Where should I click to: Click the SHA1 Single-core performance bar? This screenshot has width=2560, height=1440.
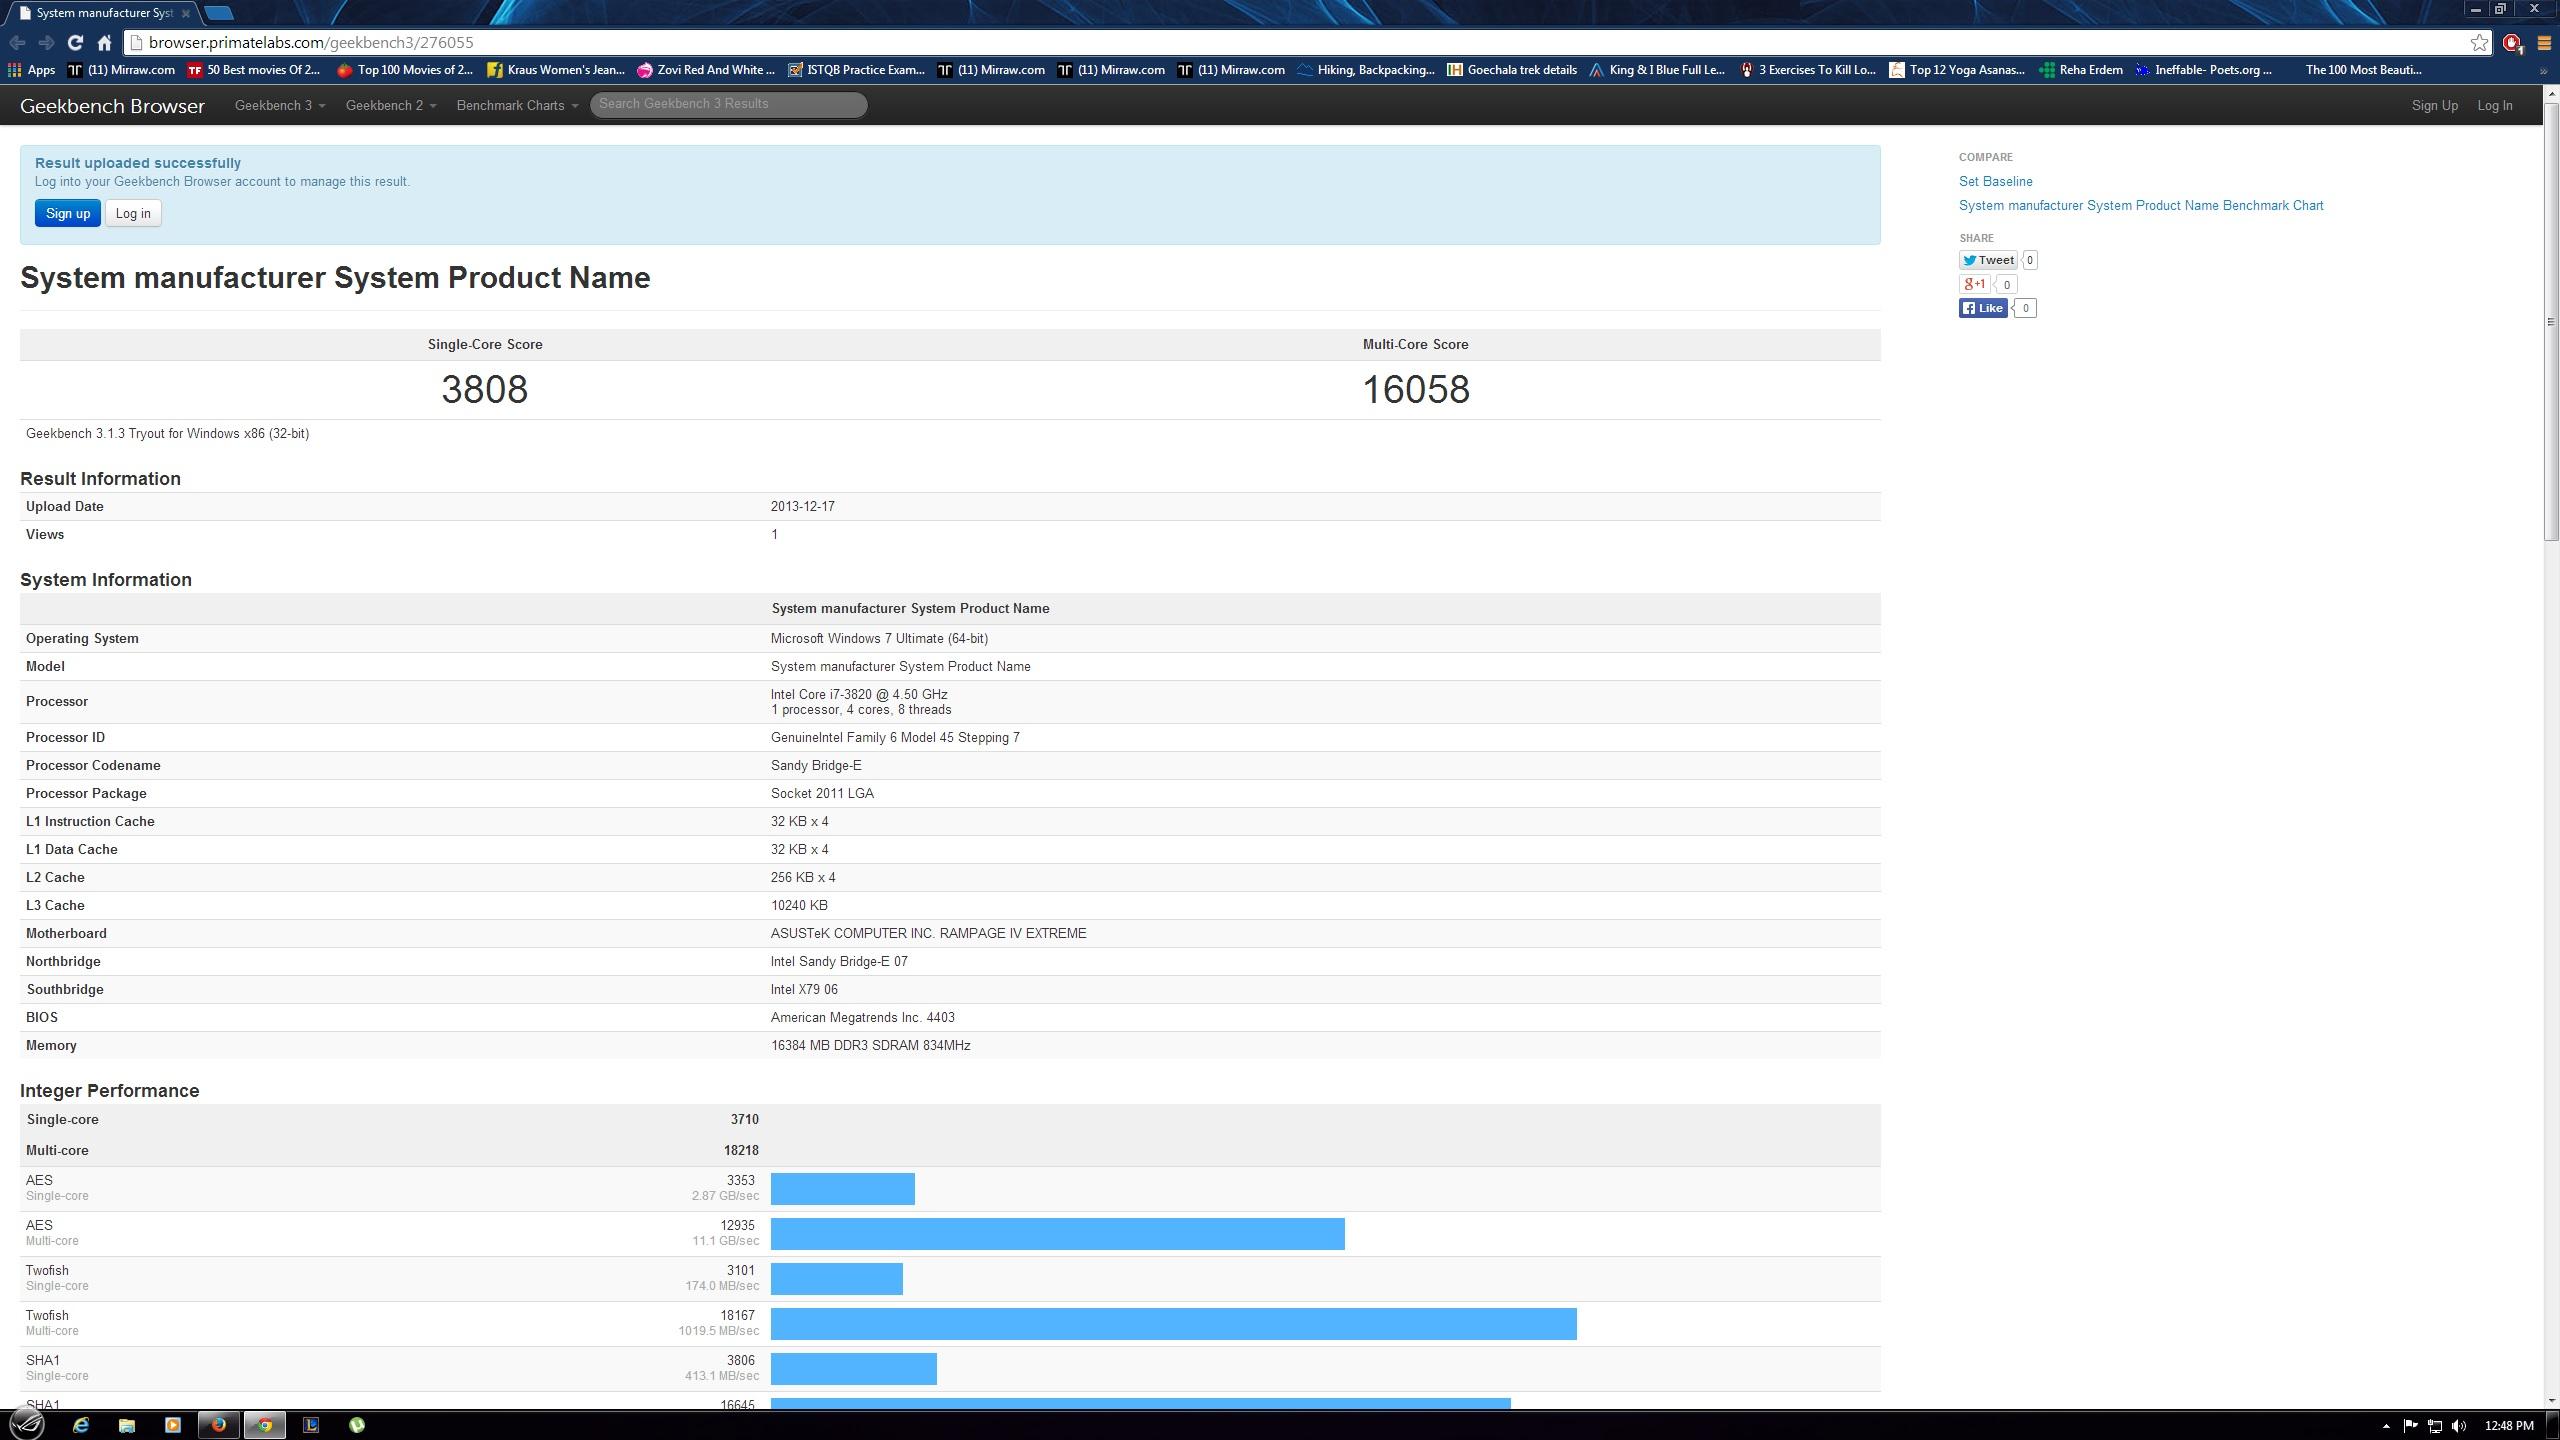[x=853, y=1369]
